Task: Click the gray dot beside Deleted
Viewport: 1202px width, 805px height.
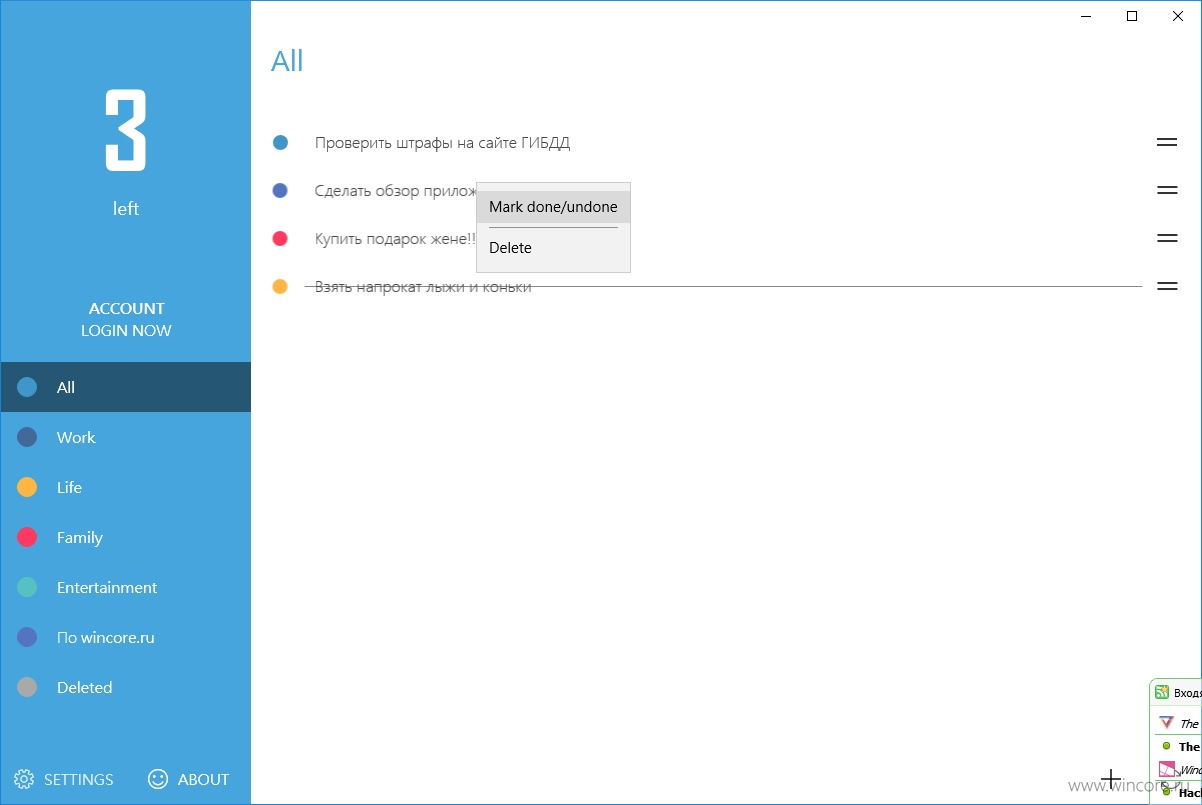Action: click(x=27, y=687)
